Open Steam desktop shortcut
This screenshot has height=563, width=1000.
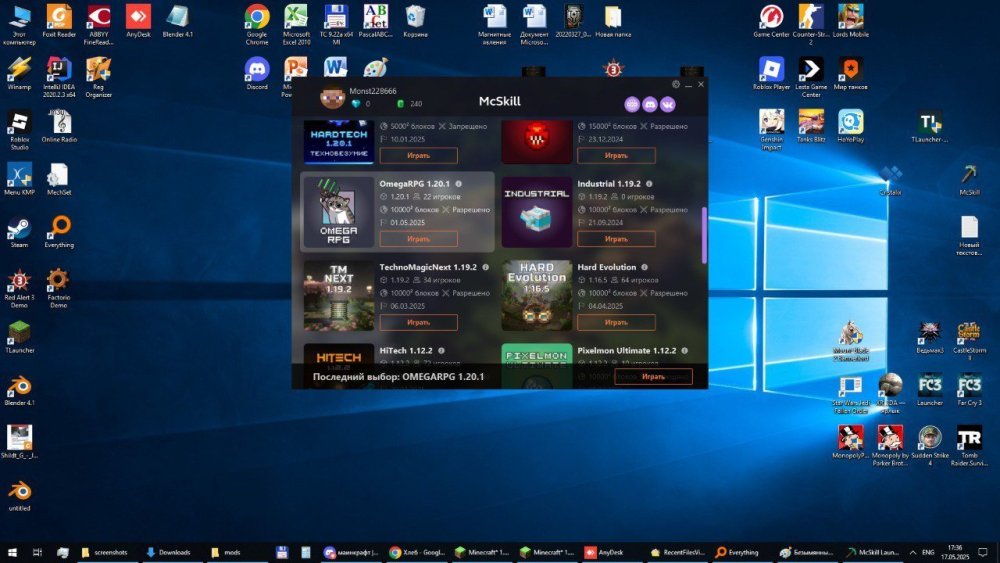click(x=19, y=231)
